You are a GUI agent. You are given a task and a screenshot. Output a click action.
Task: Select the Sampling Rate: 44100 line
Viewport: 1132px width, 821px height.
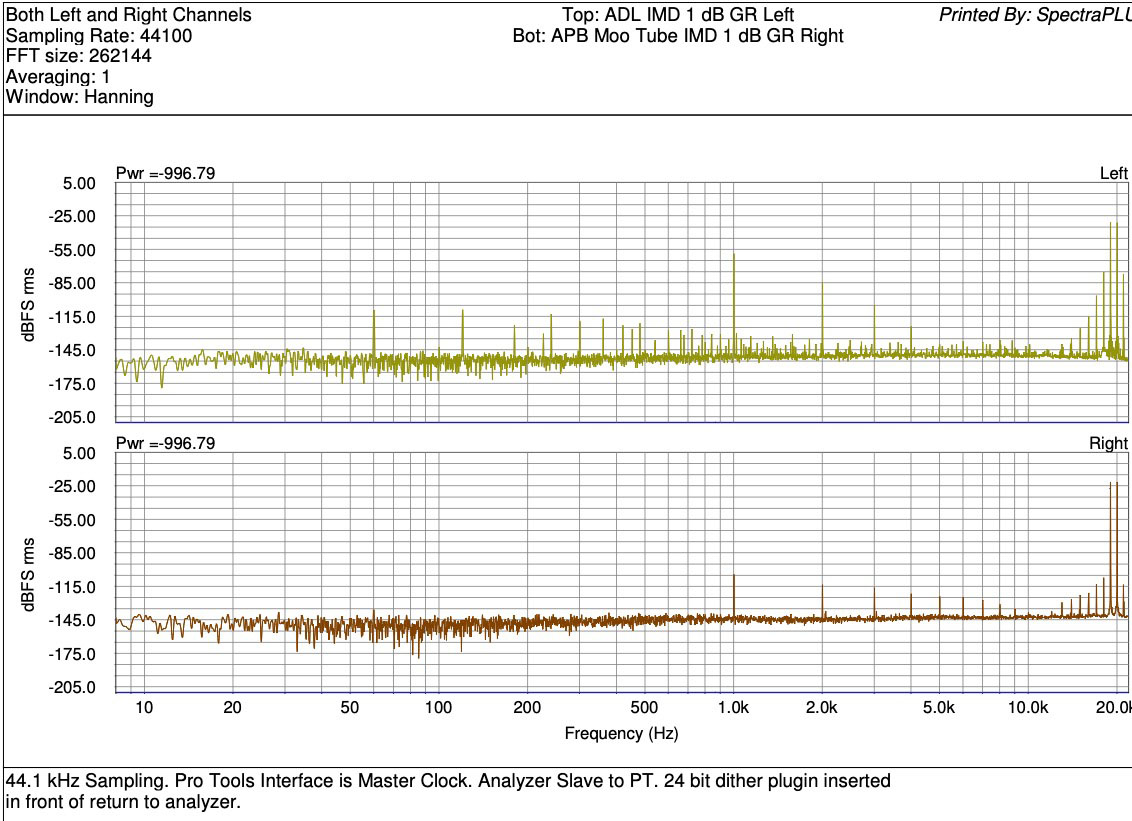click(x=99, y=36)
